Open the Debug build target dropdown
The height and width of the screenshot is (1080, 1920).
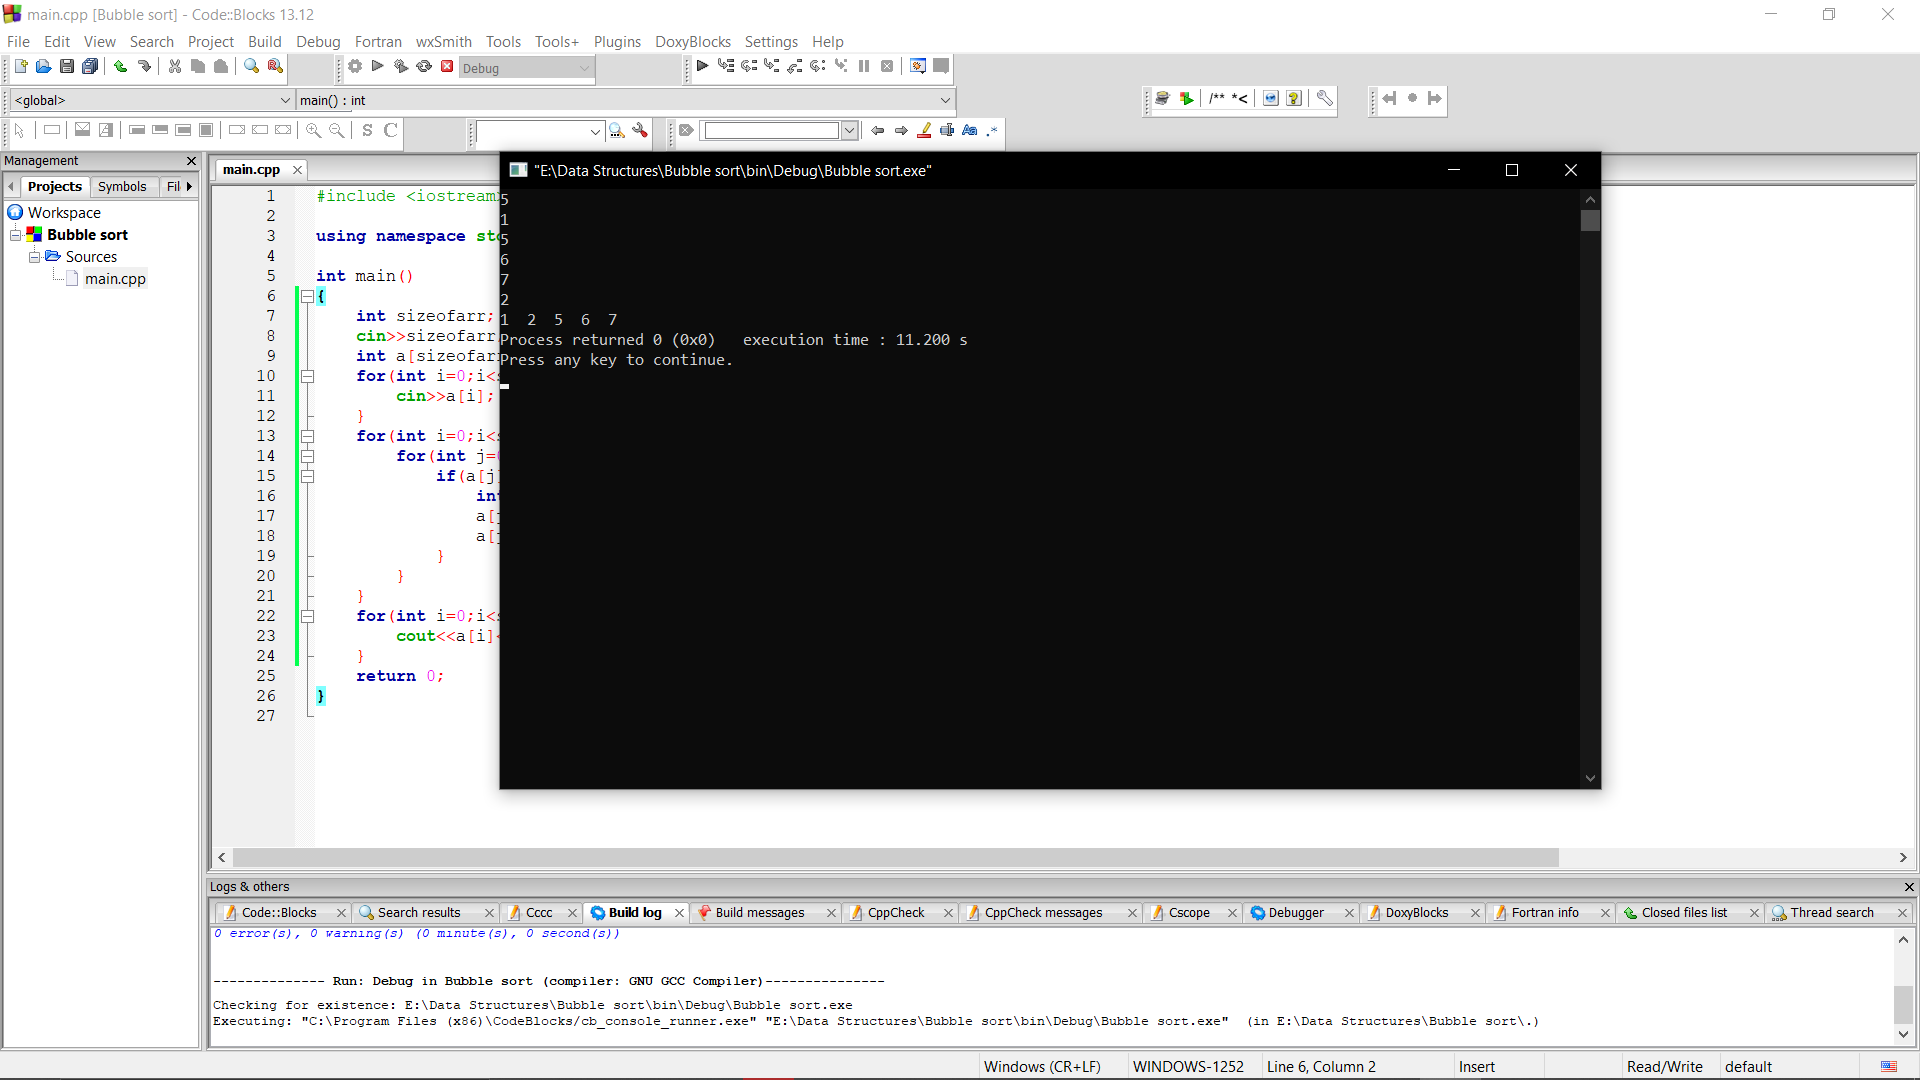point(584,68)
